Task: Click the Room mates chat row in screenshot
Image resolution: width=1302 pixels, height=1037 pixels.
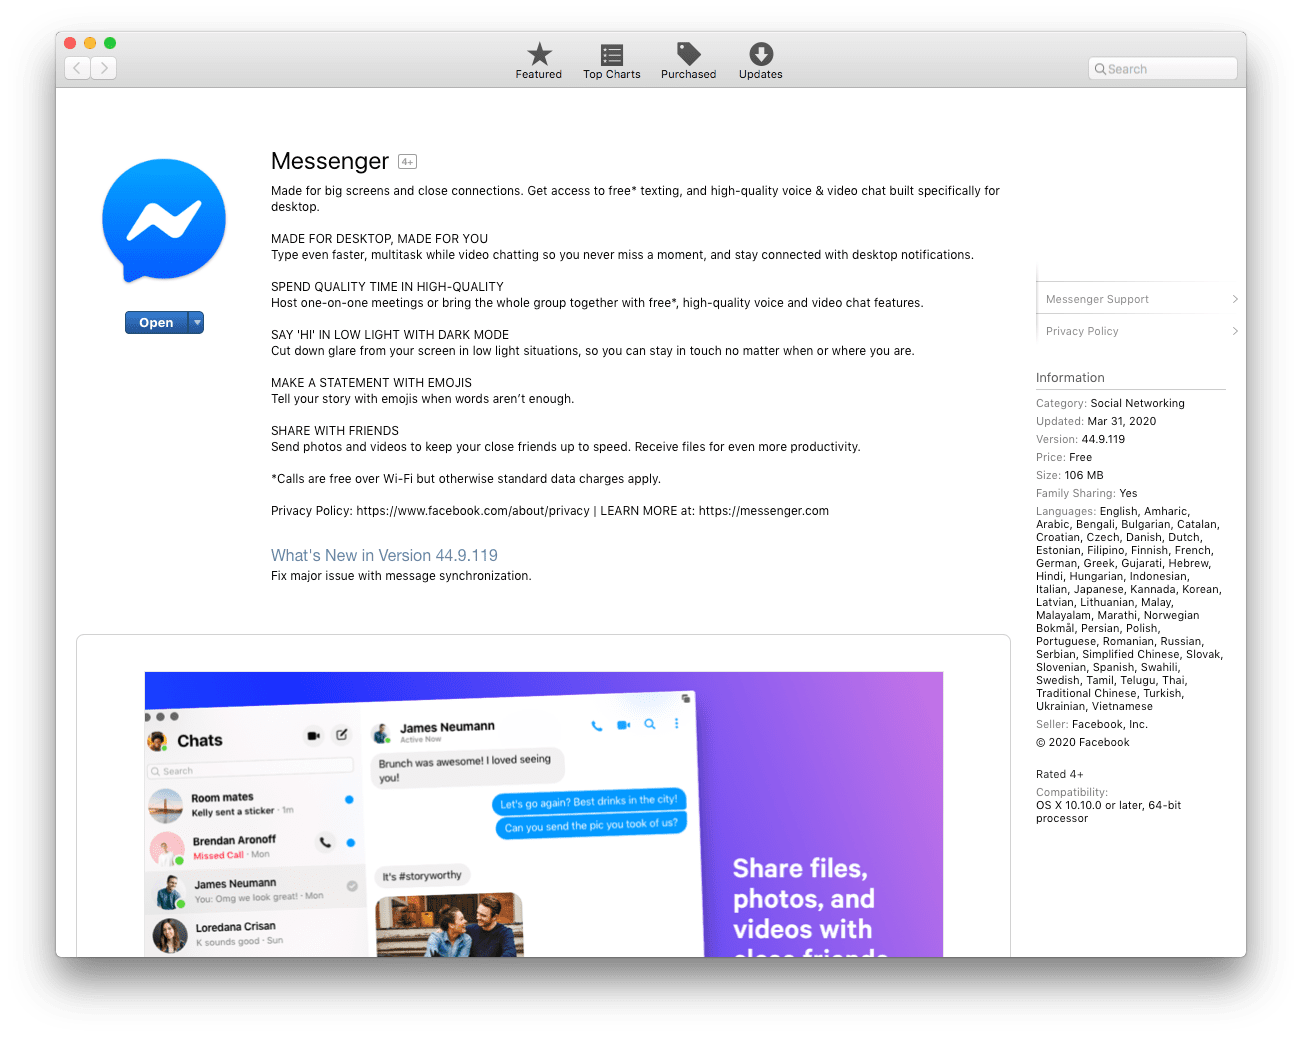Action: [x=255, y=804]
